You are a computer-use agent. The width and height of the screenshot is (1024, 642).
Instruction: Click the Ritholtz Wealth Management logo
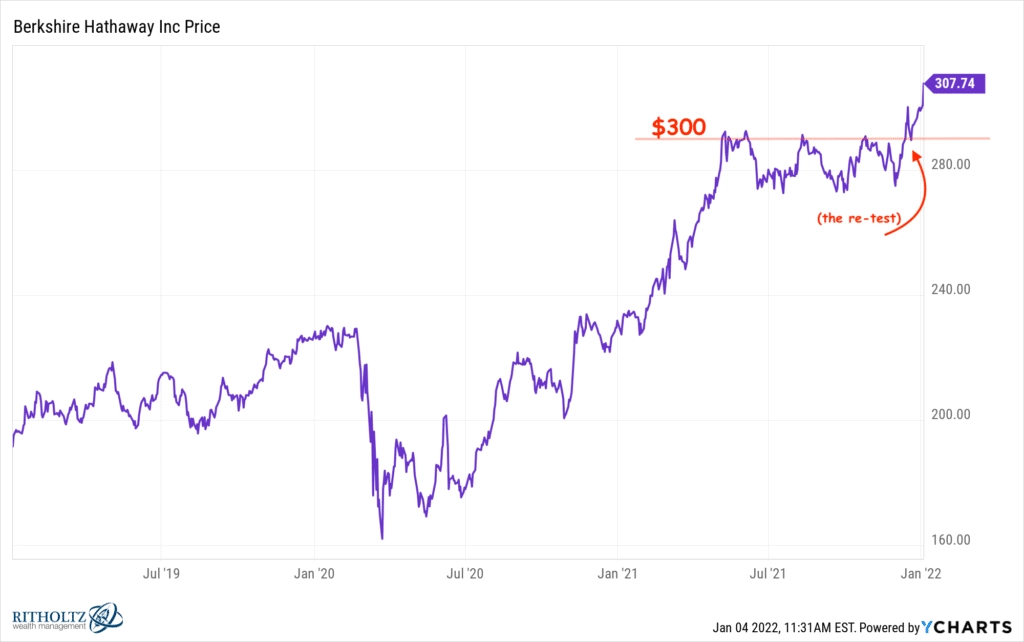coord(67,618)
